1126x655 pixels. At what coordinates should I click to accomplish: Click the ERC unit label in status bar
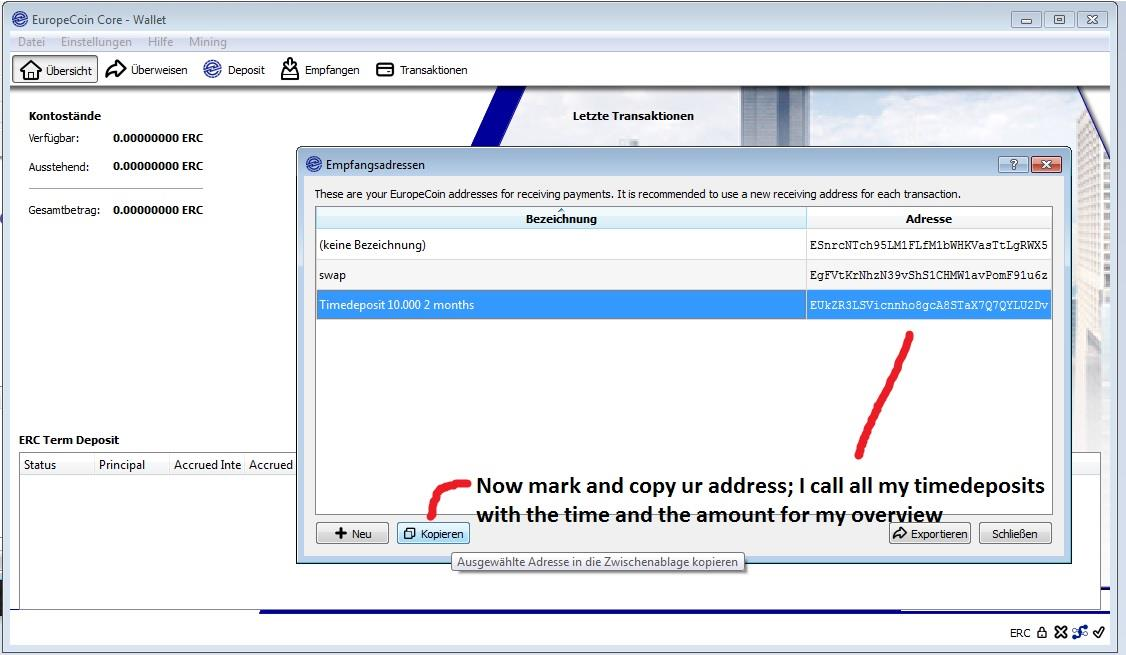1020,633
